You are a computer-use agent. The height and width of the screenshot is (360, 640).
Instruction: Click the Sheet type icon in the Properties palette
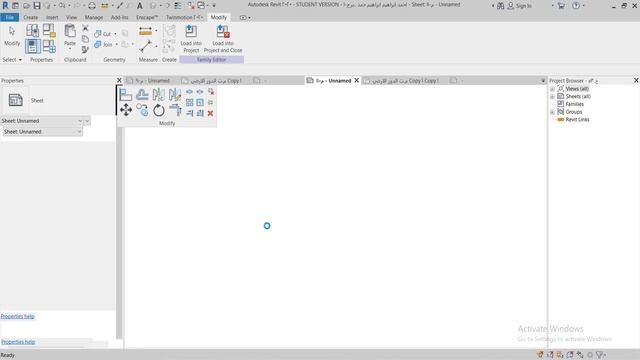tap(16, 100)
